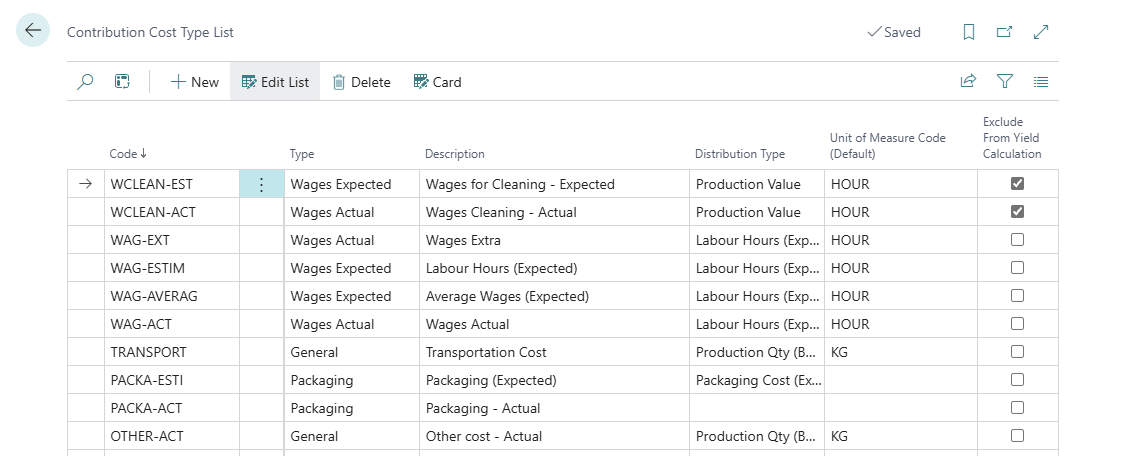Create a new entry with New

click(x=195, y=82)
